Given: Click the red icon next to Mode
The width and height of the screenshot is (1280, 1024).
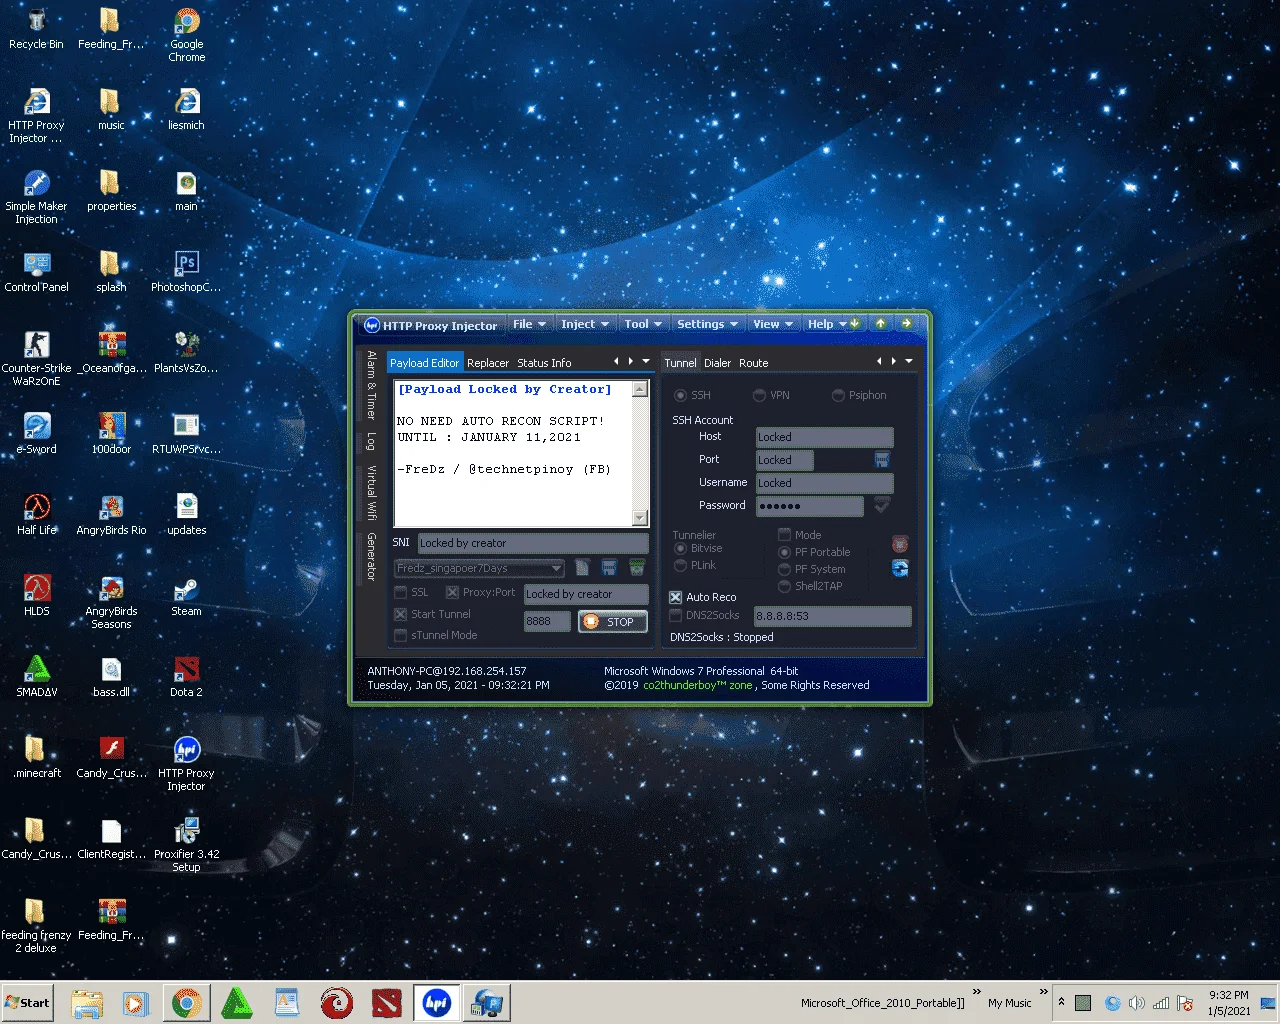Looking at the screenshot, I should click(900, 544).
